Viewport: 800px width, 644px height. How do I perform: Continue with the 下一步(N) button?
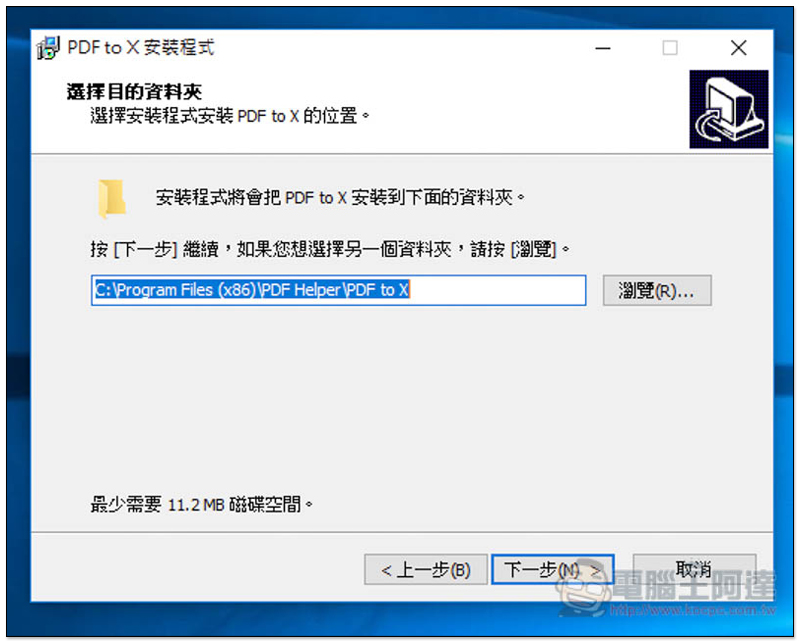click(x=553, y=569)
